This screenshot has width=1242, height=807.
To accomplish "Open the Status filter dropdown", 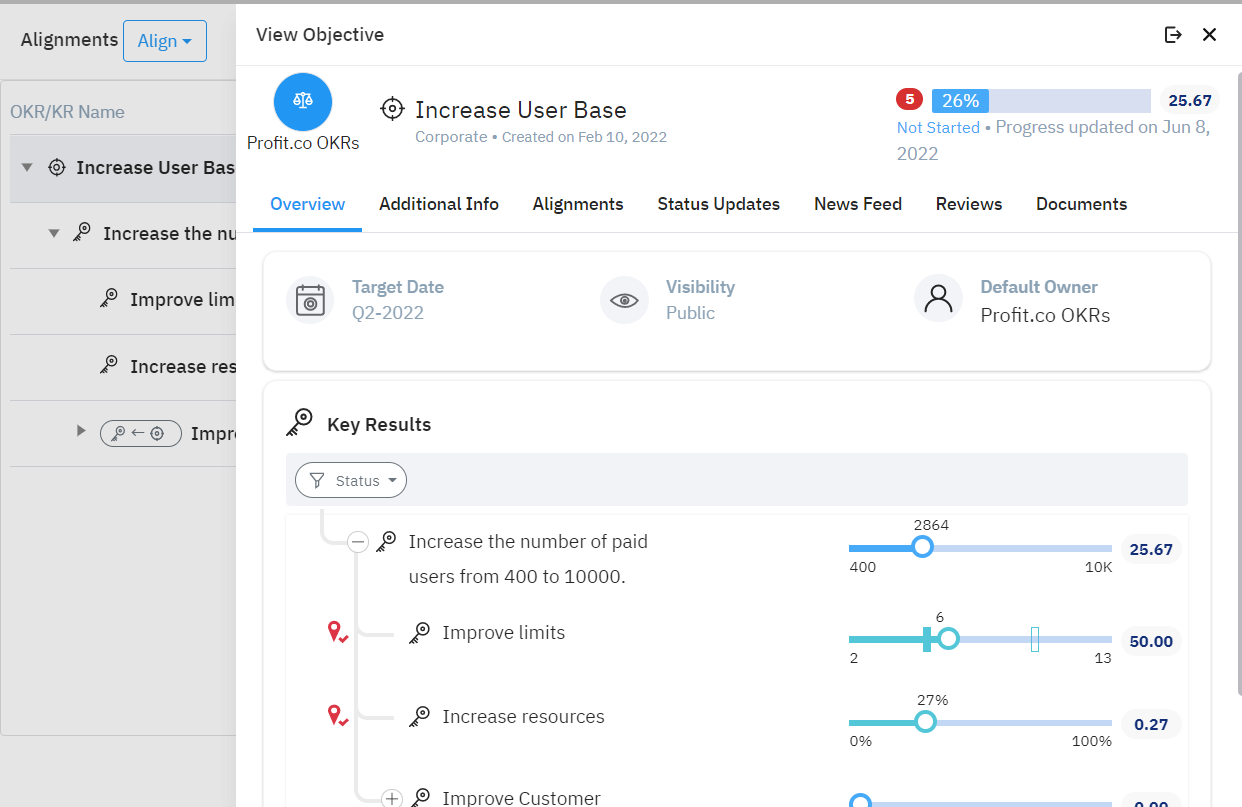I will (351, 481).
